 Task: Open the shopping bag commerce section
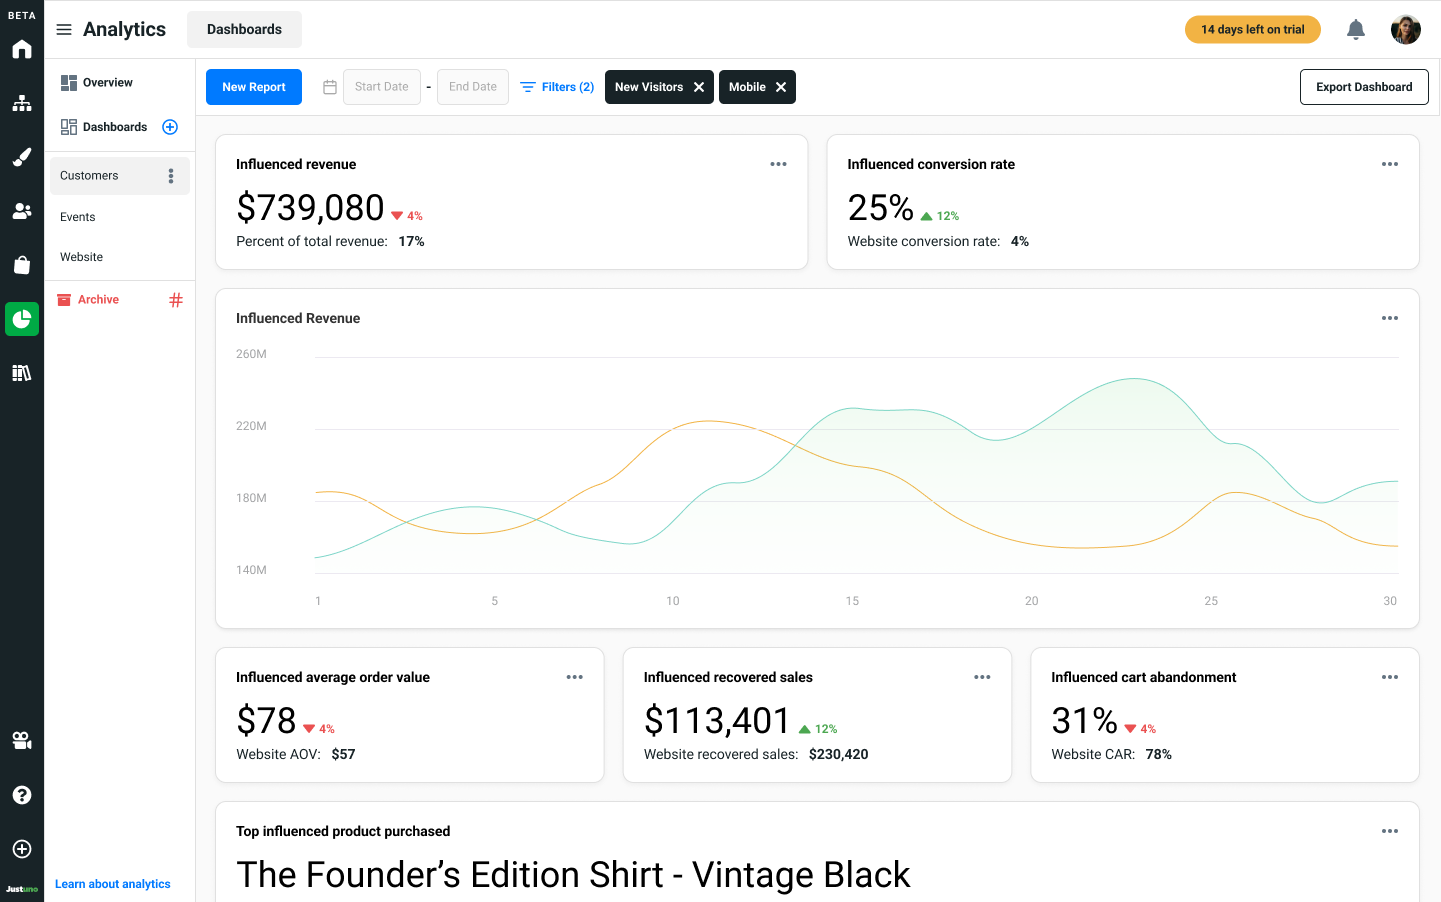tap(22, 264)
